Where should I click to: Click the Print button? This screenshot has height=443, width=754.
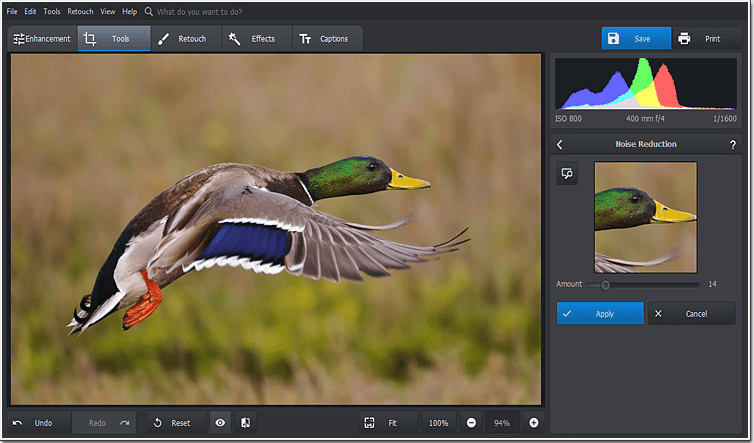click(x=707, y=38)
